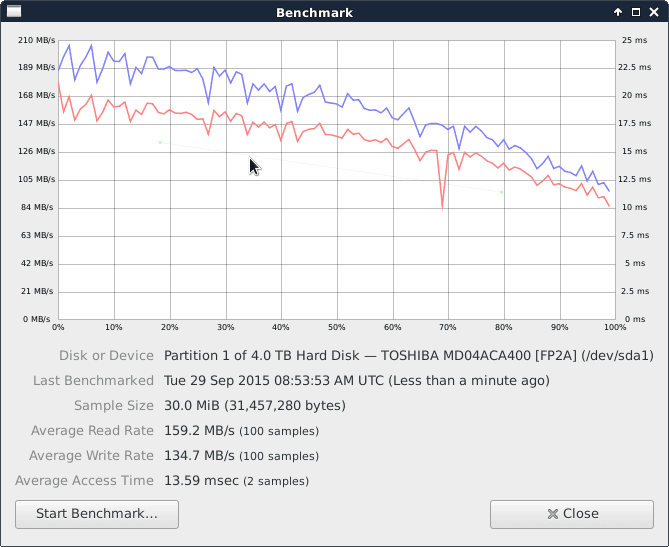Image resolution: width=669 pixels, height=547 pixels.
Task: Click the 2.5 ms axis label
Action: [x=635, y=291]
